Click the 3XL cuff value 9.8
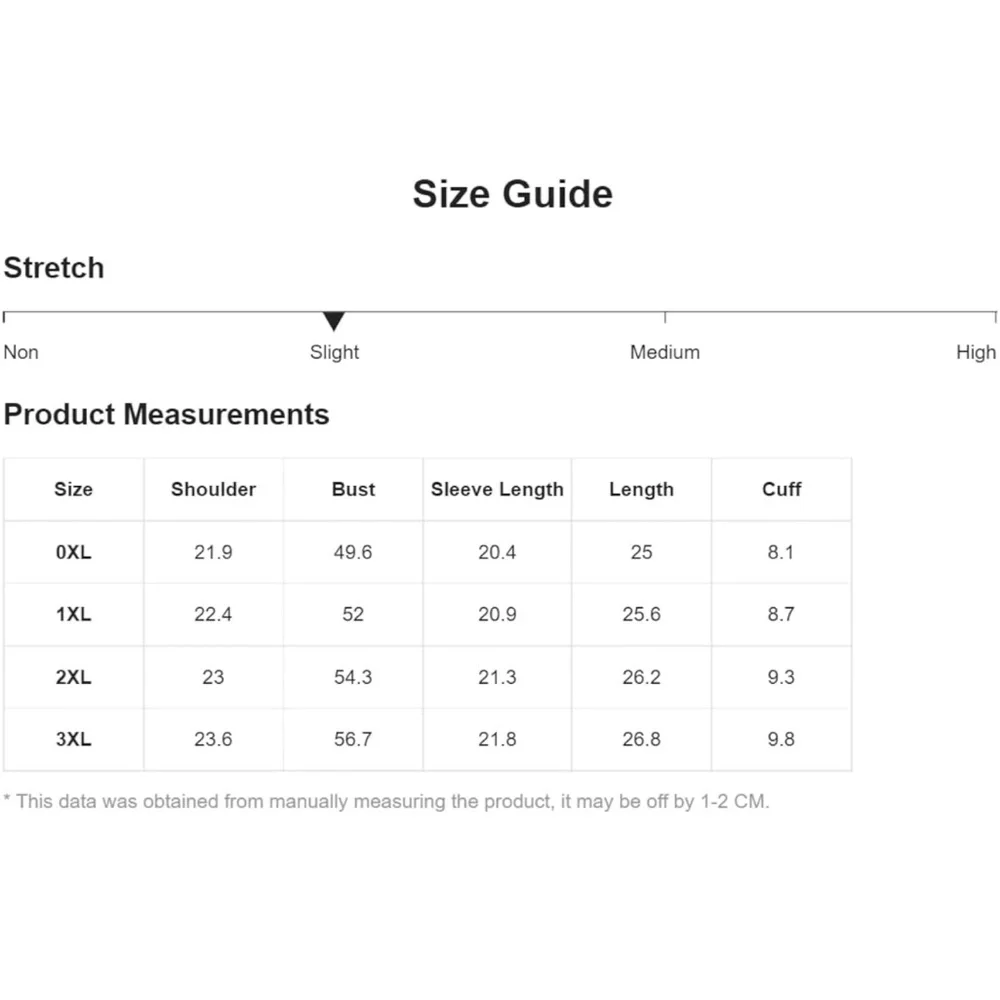 click(x=781, y=739)
